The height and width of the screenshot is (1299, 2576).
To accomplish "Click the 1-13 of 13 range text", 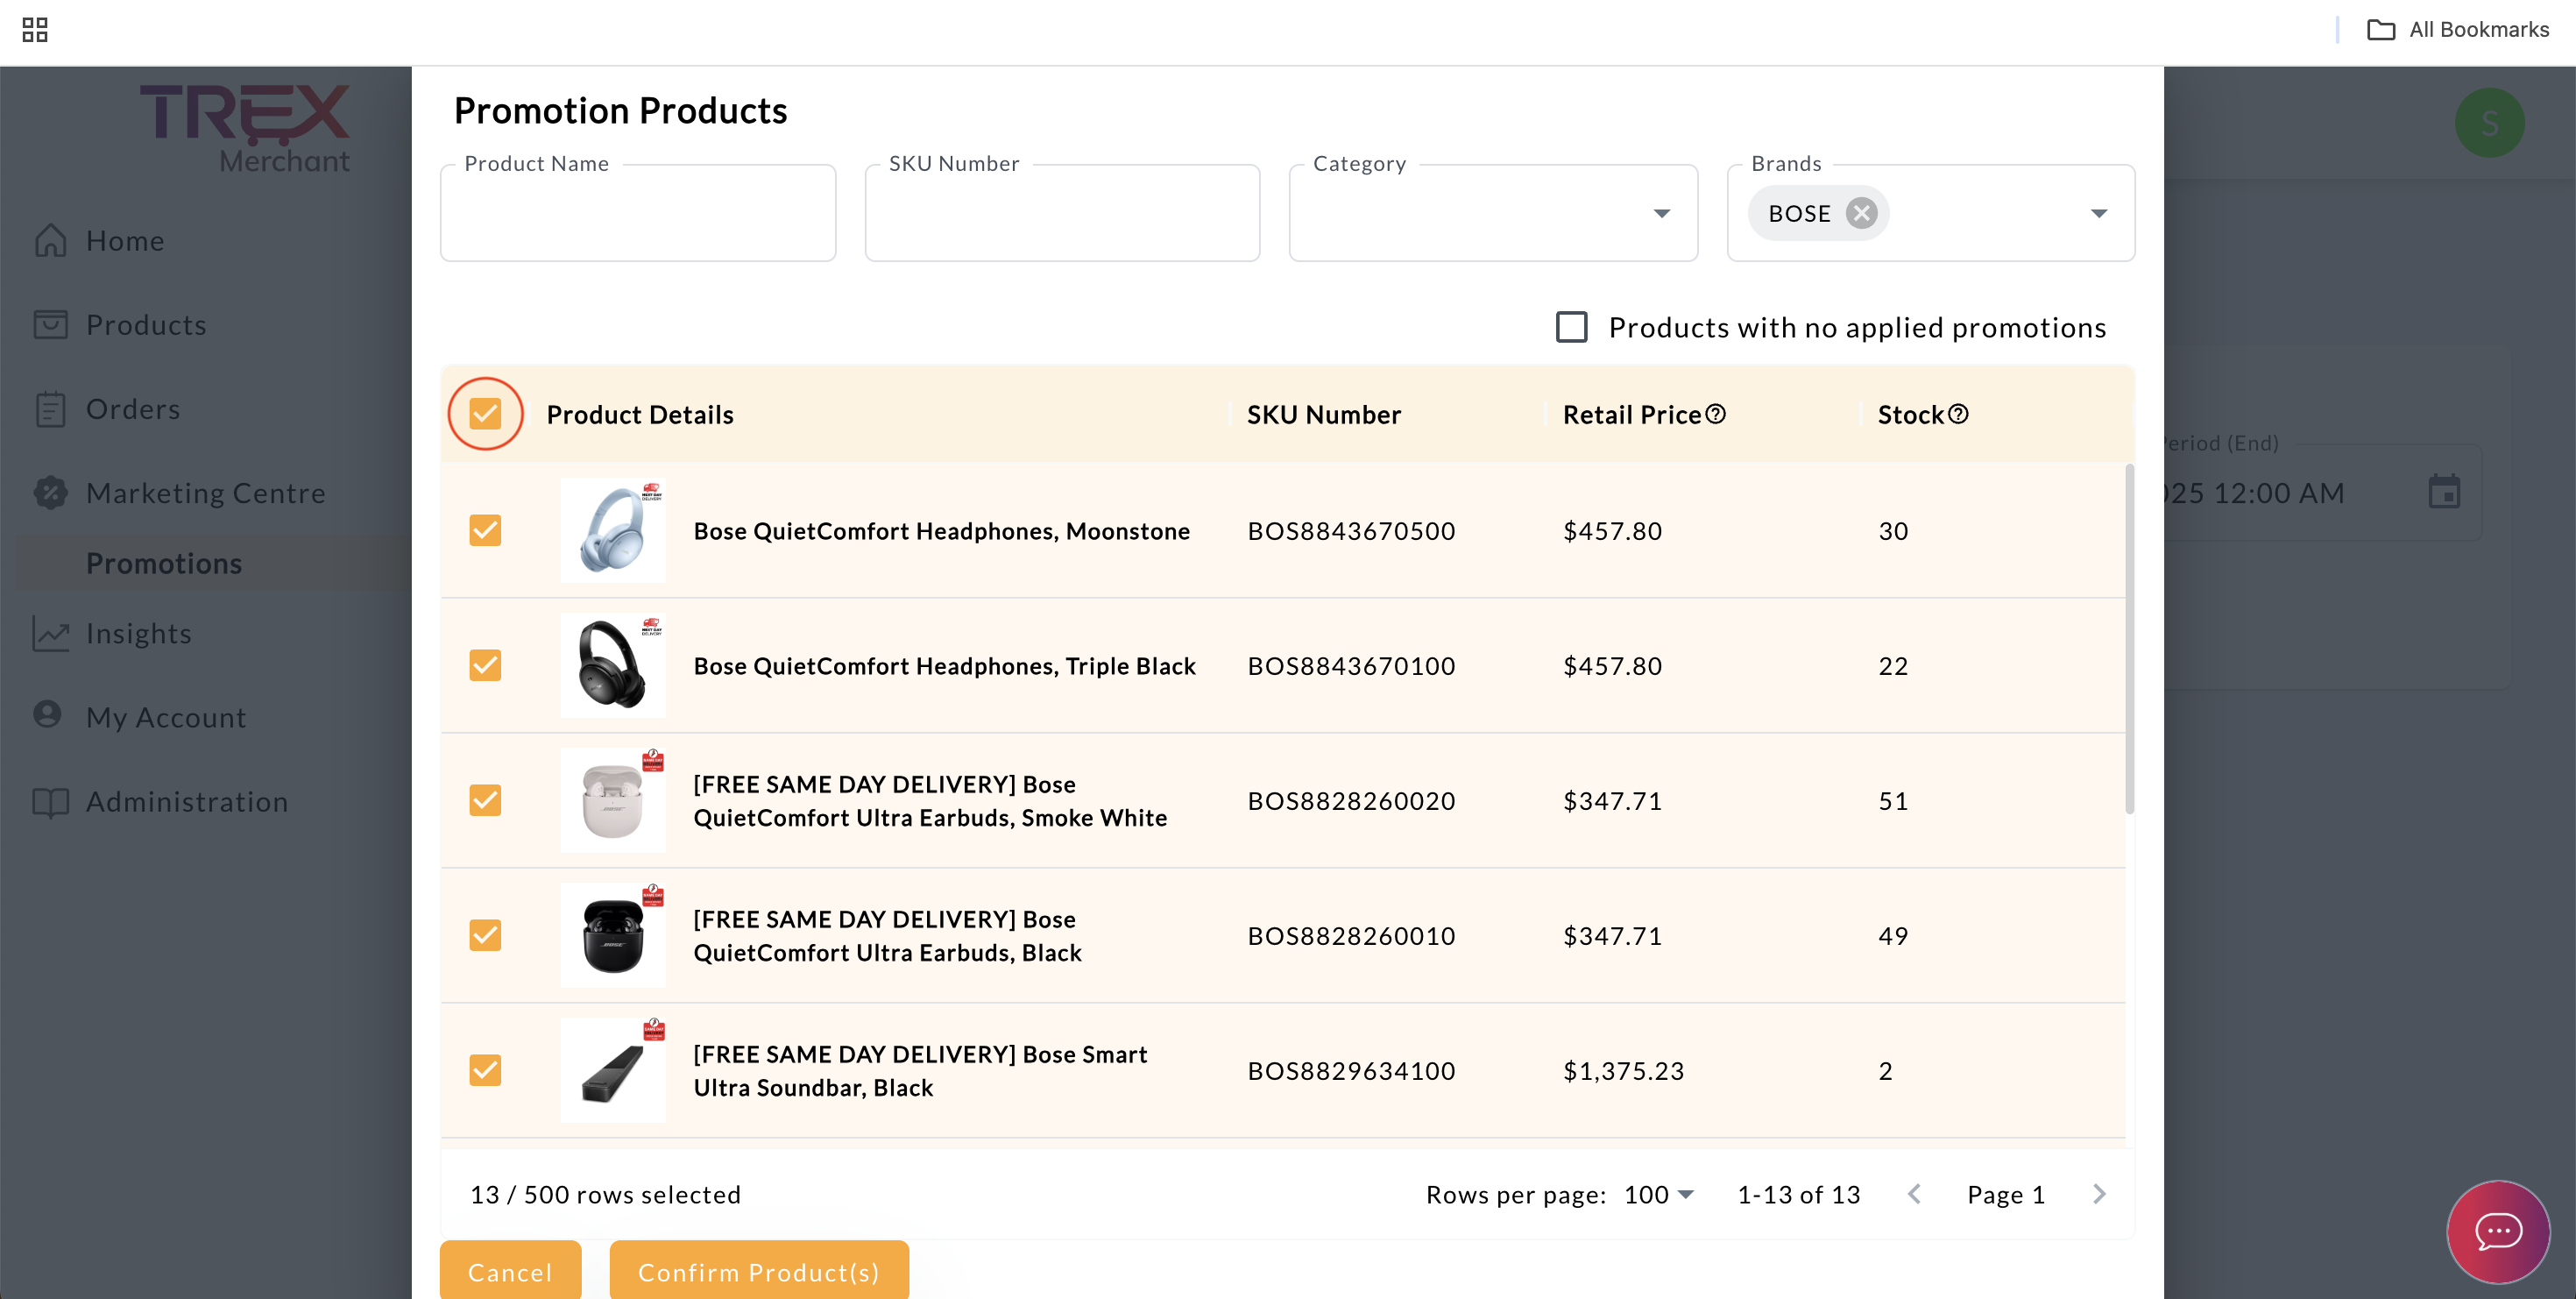I will click(x=1799, y=1194).
